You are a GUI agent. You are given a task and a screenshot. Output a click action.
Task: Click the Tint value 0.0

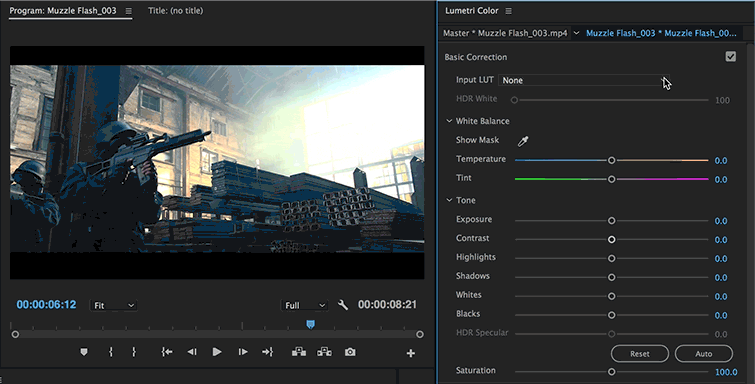721,180
